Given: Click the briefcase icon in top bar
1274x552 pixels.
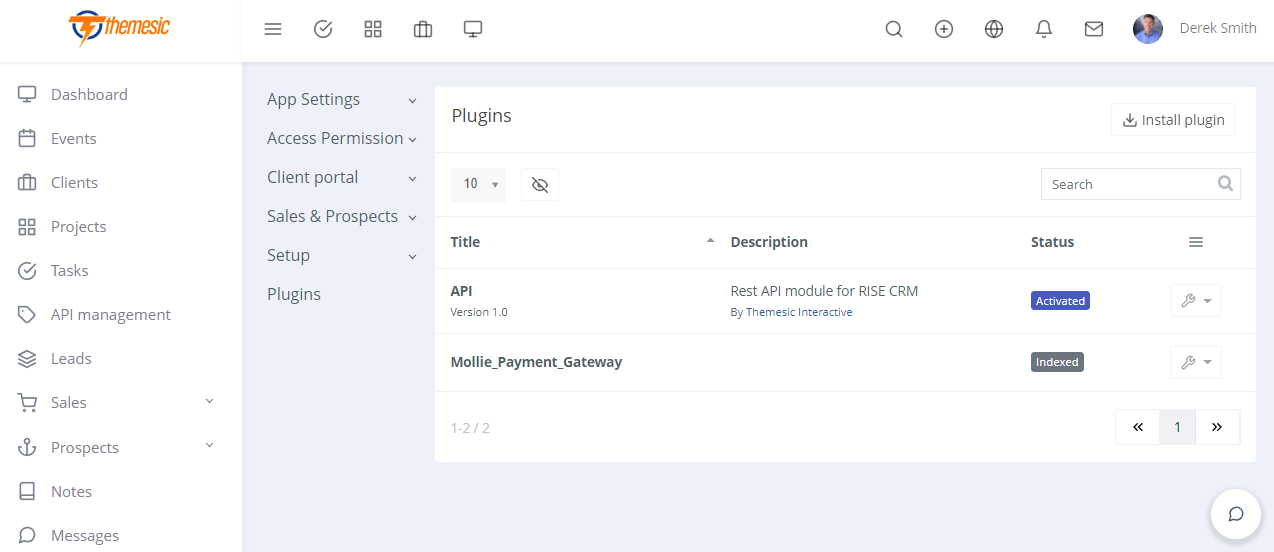Looking at the screenshot, I should [x=423, y=29].
